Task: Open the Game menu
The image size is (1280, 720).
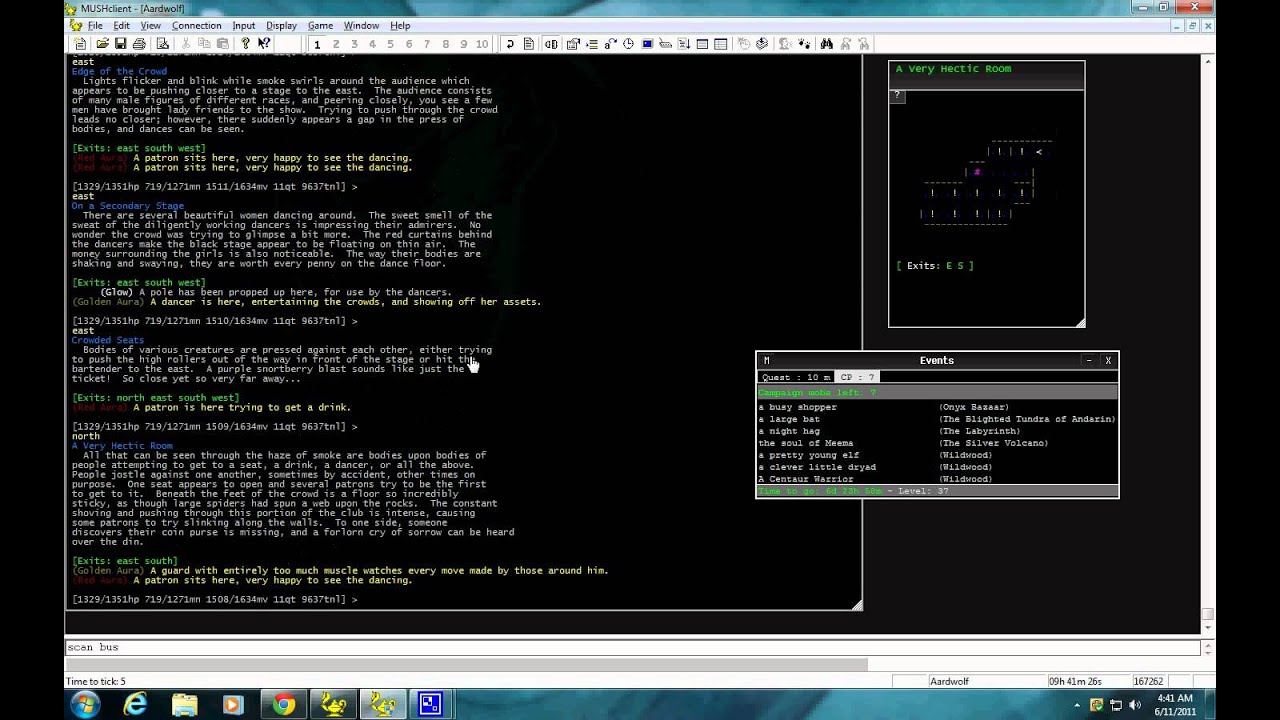Action: (320, 25)
